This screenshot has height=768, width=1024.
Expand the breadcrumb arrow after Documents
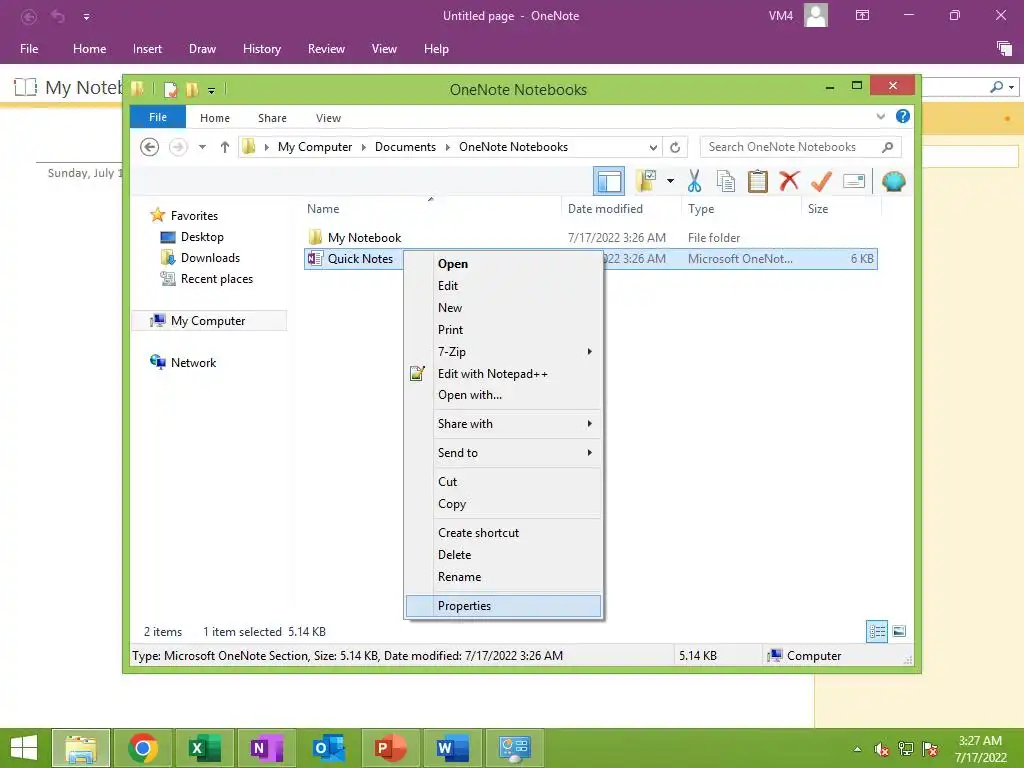pyautogui.click(x=448, y=147)
